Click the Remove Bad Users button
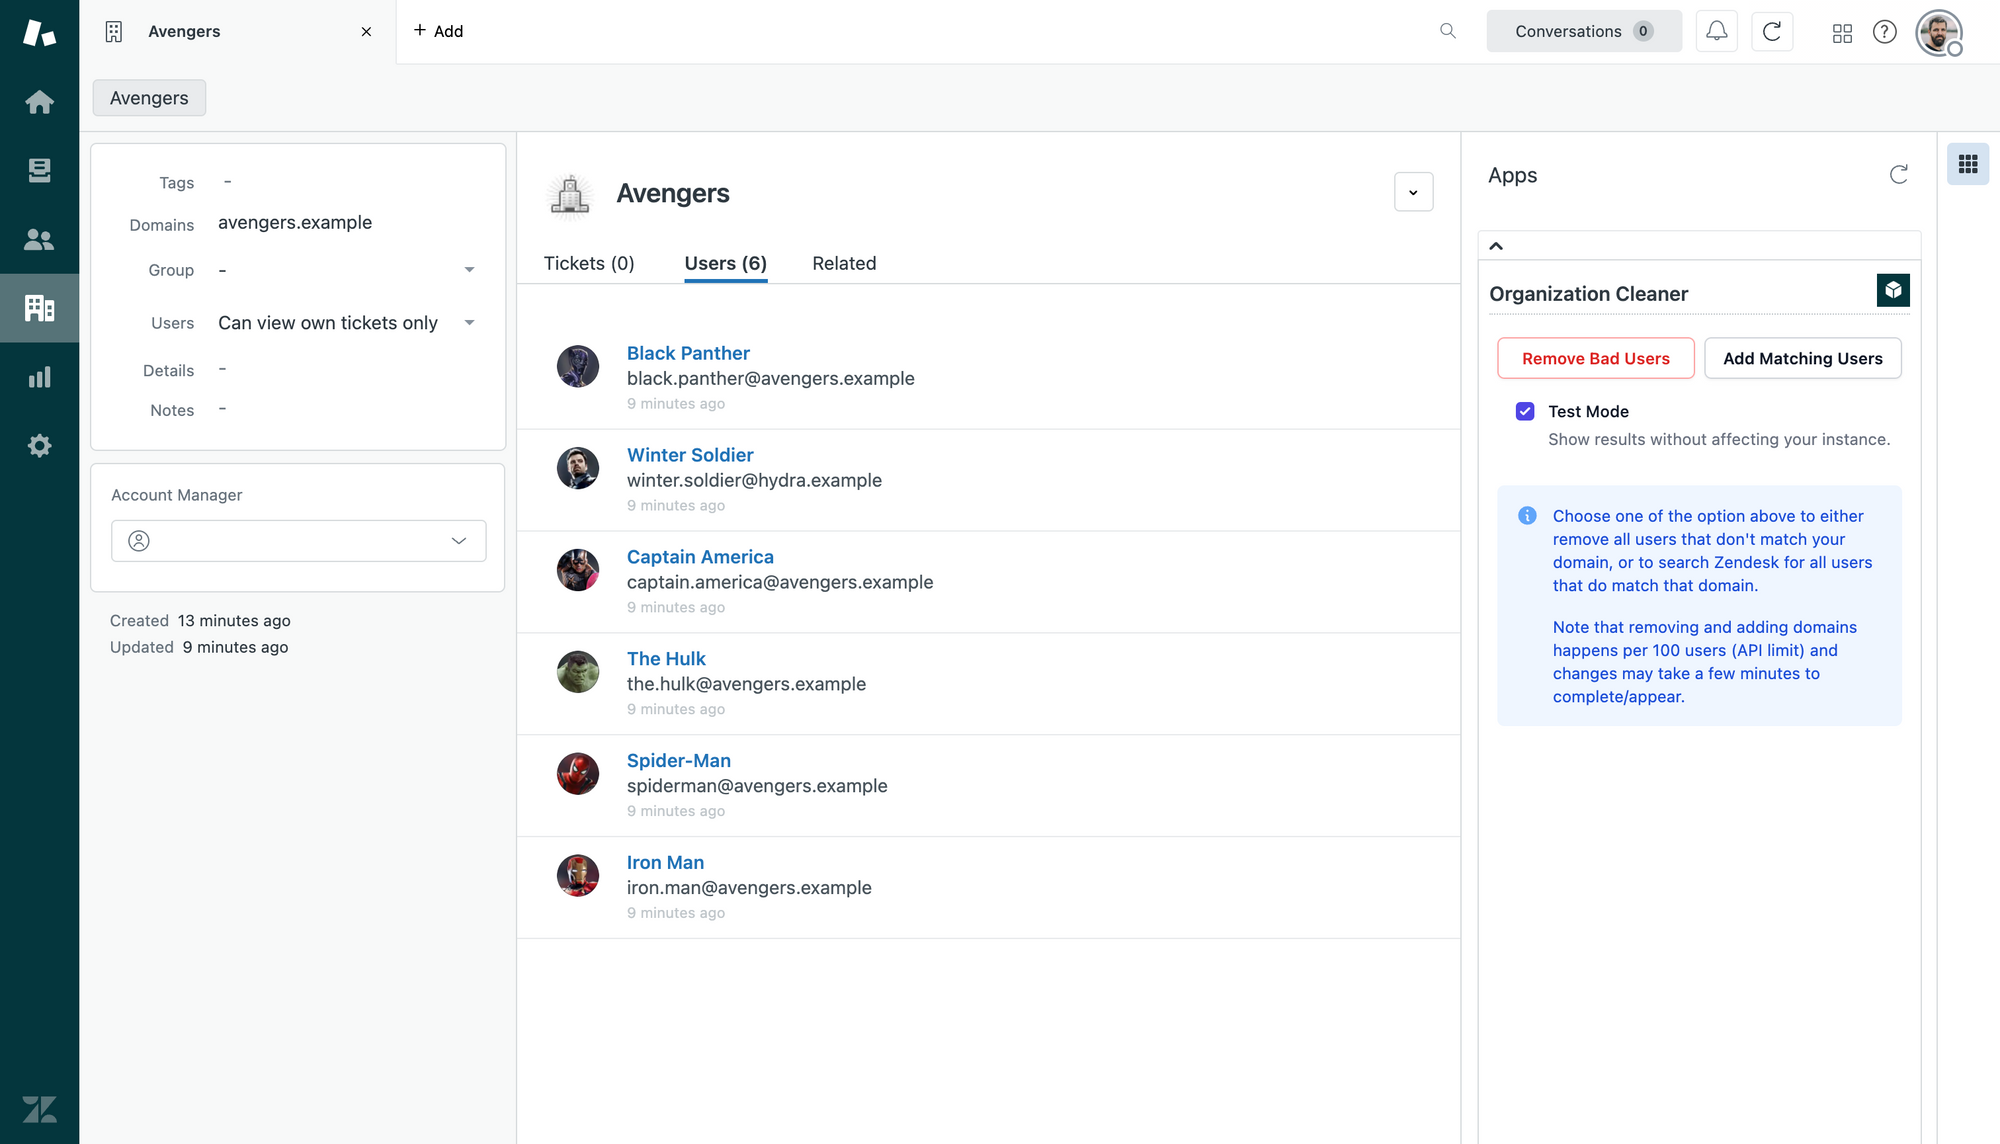The width and height of the screenshot is (2000, 1144). 1595,358
